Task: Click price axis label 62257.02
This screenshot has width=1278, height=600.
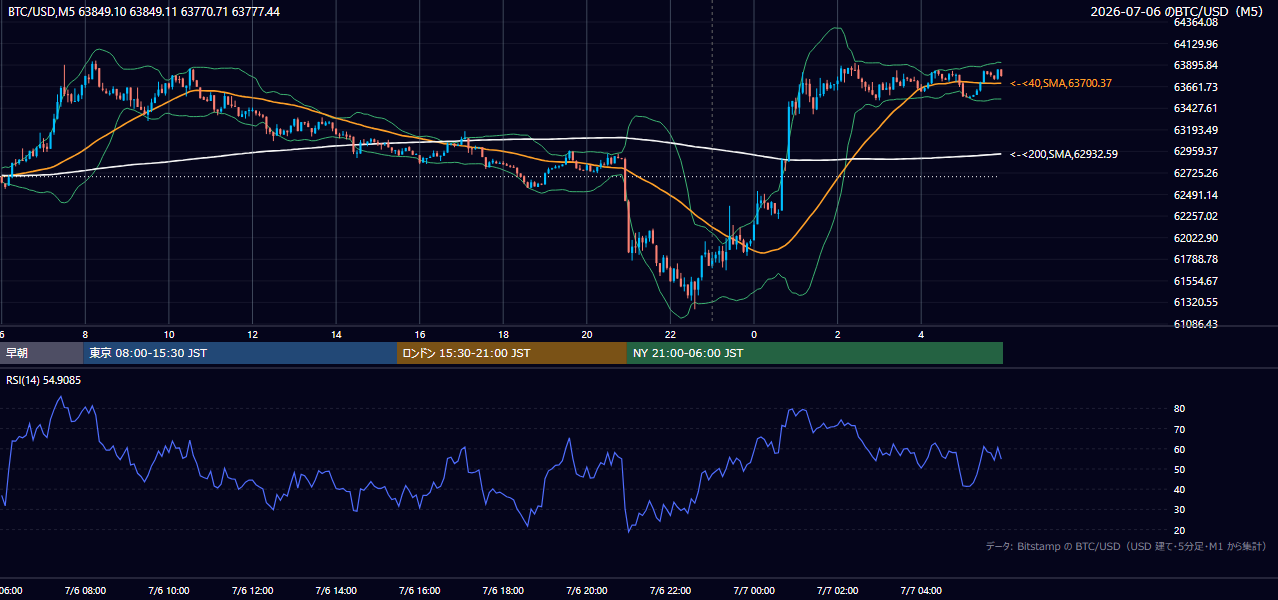Action: click(1195, 216)
